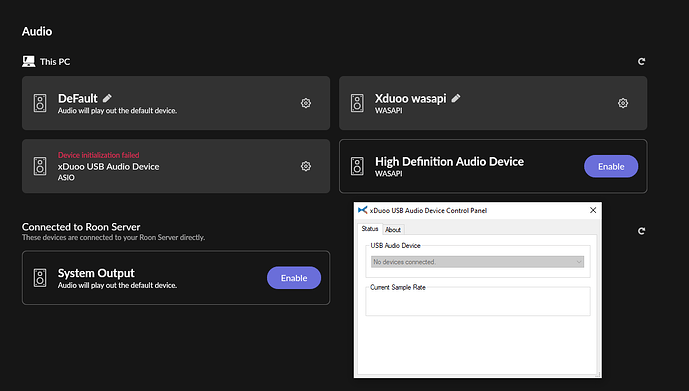The height and width of the screenshot is (391, 689).
Task: Click the 'Audio' page heading
Action: click(x=37, y=31)
